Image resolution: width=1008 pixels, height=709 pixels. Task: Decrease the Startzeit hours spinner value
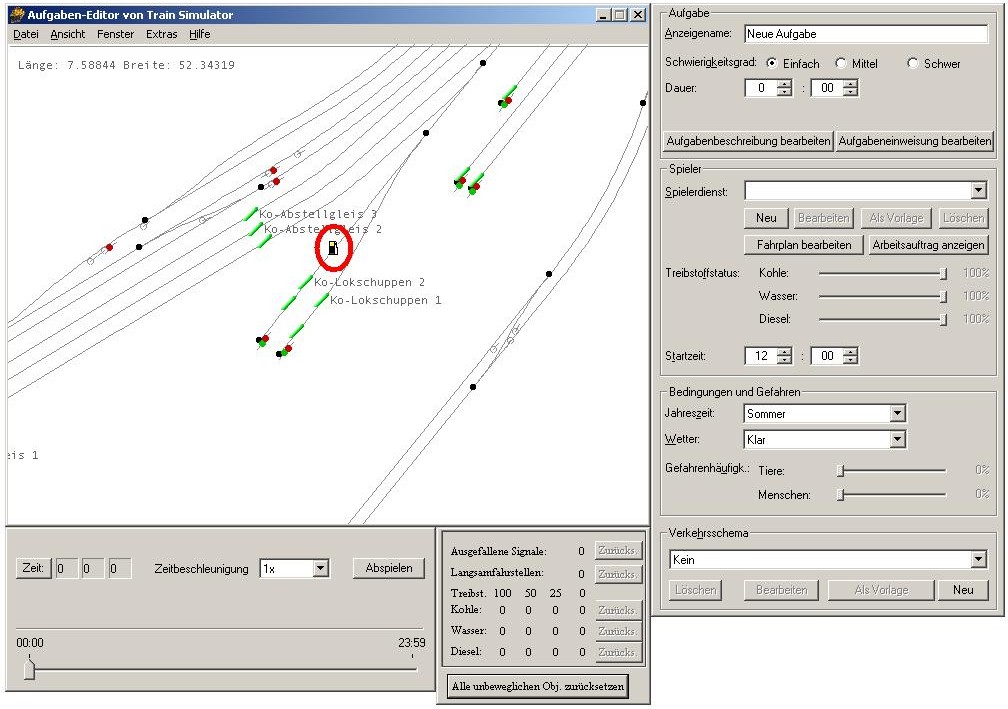[x=785, y=360]
